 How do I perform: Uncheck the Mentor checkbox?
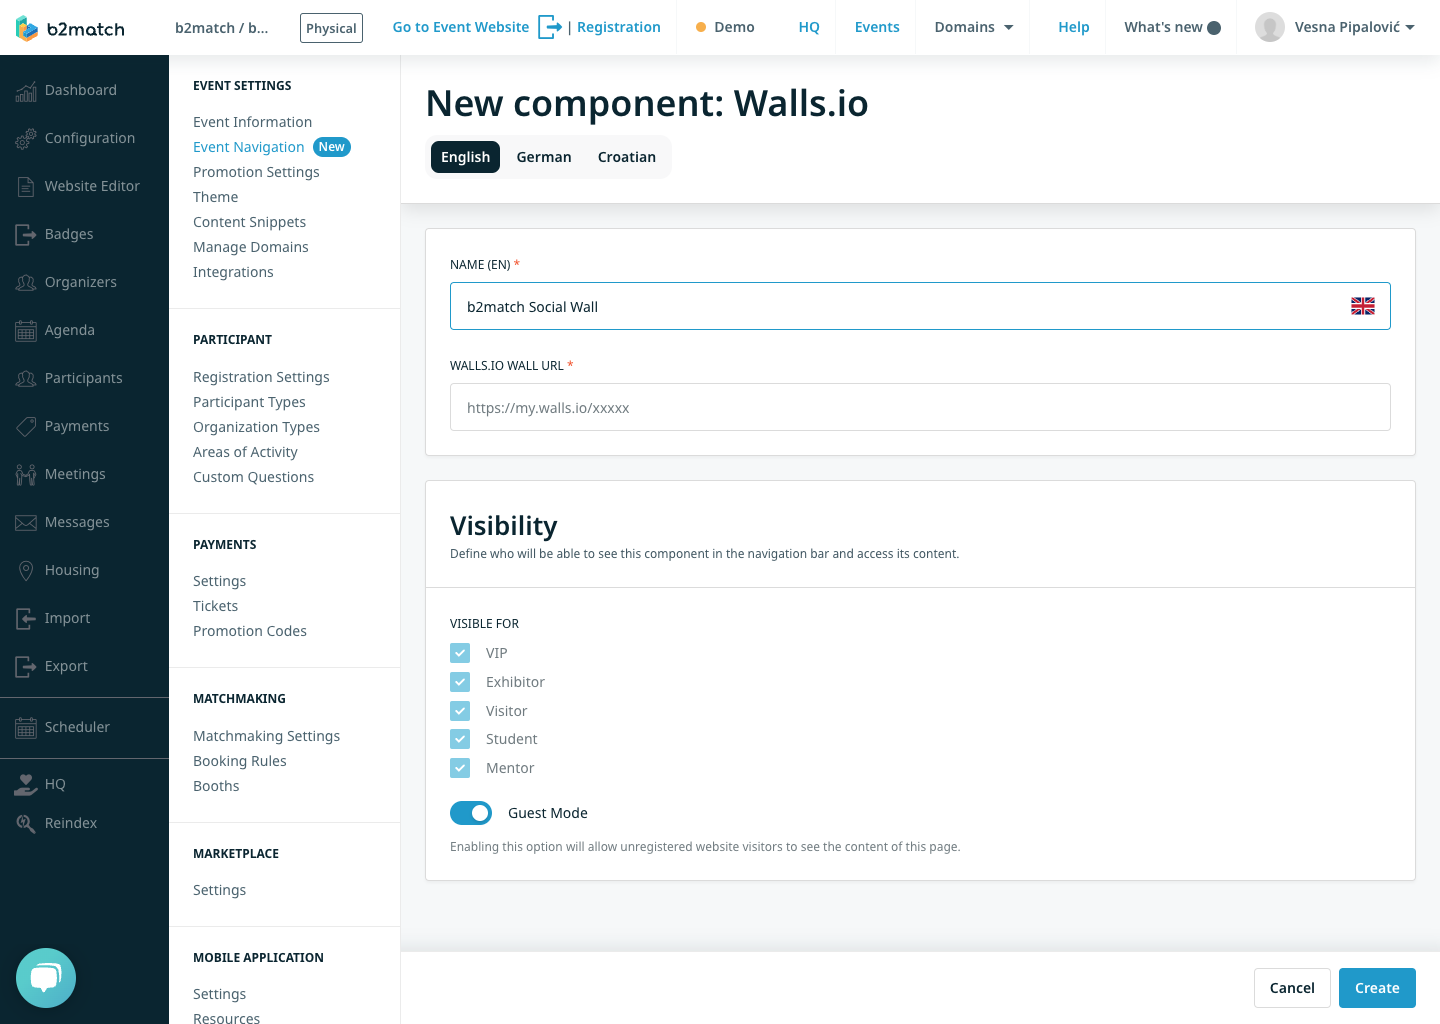460,768
